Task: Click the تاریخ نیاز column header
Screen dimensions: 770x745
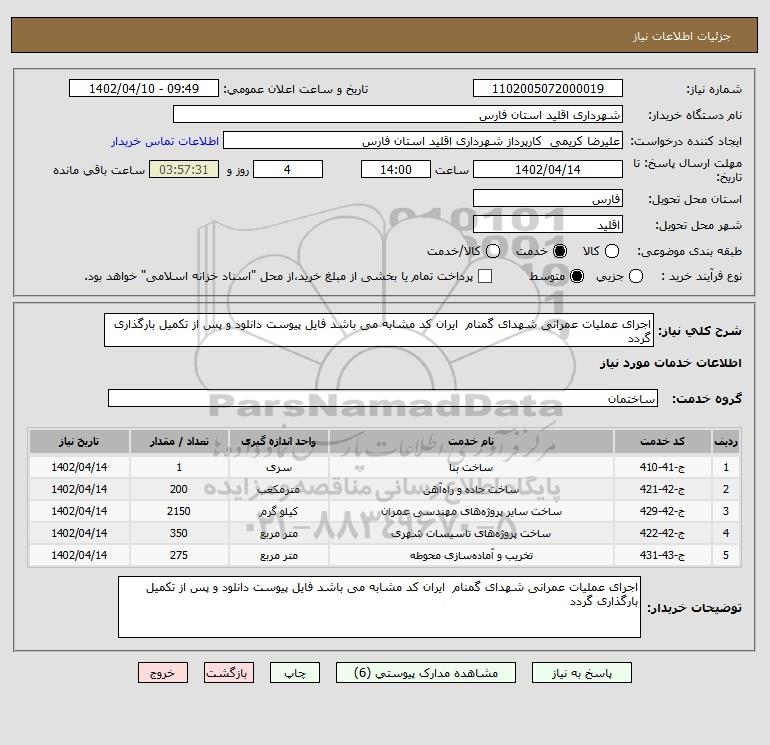Action: [79, 441]
